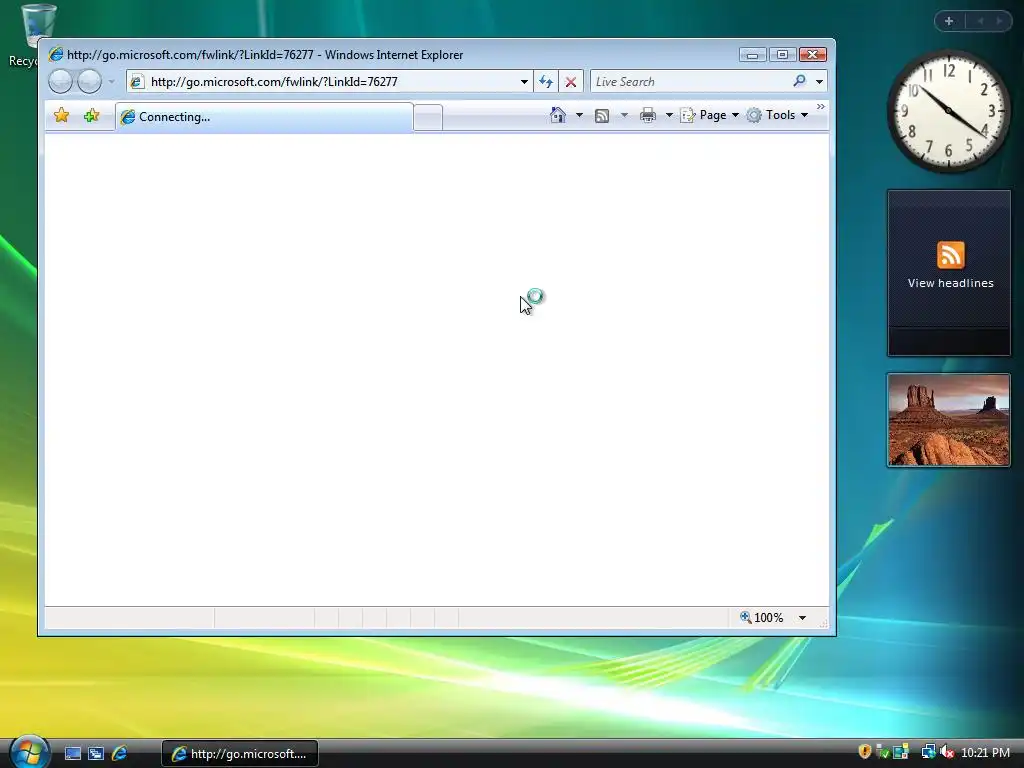
Task: Expand the address bar history dropdown
Action: coord(524,82)
